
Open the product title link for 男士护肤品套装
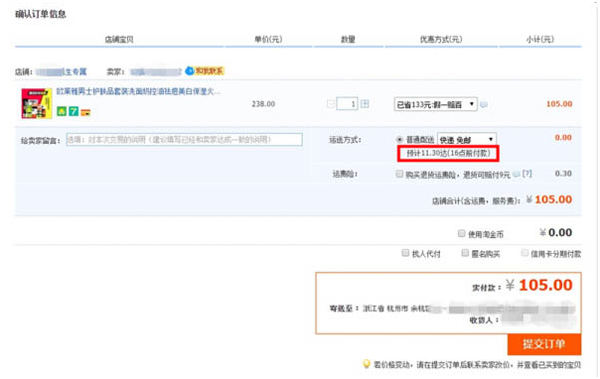[x=138, y=92]
